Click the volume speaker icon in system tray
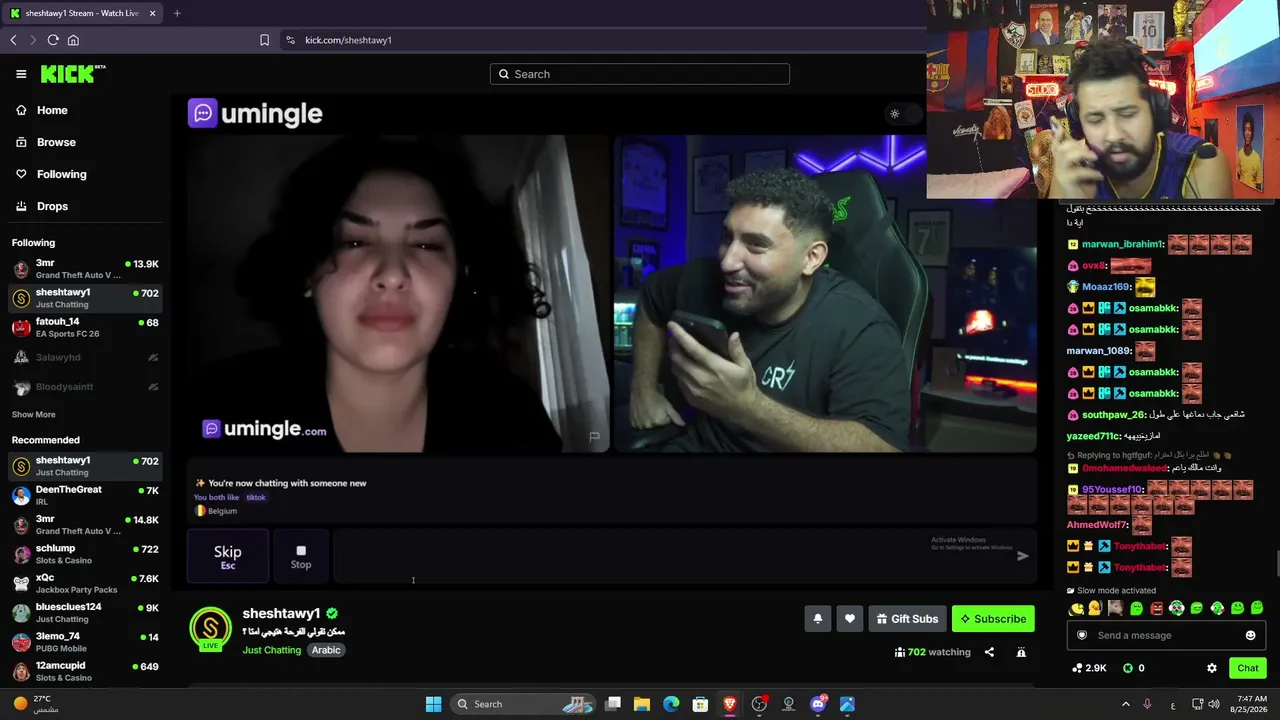The height and width of the screenshot is (720, 1280). 1214,704
